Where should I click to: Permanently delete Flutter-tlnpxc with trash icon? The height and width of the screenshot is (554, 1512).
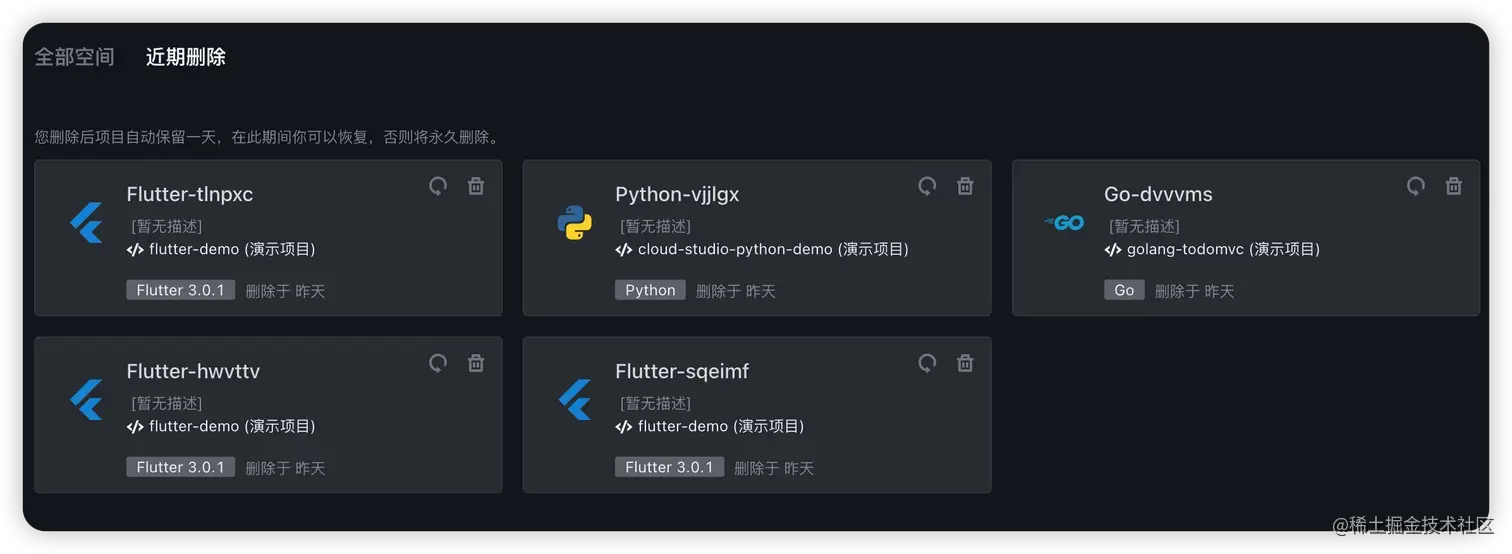(476, 186)
